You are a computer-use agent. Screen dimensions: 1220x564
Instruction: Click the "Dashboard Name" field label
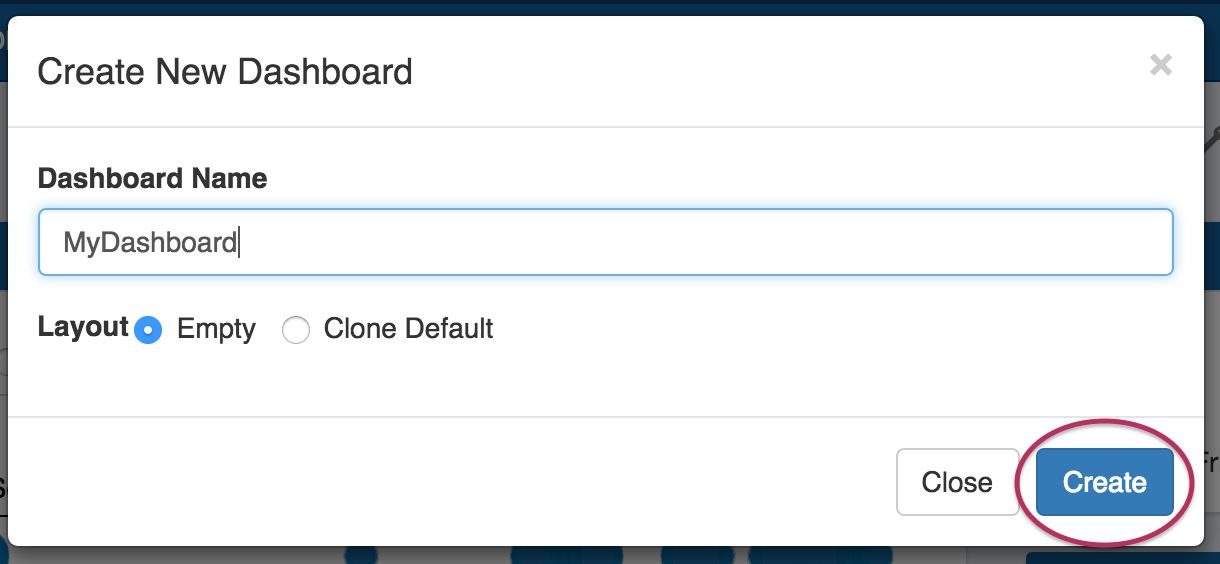[152, 179]
